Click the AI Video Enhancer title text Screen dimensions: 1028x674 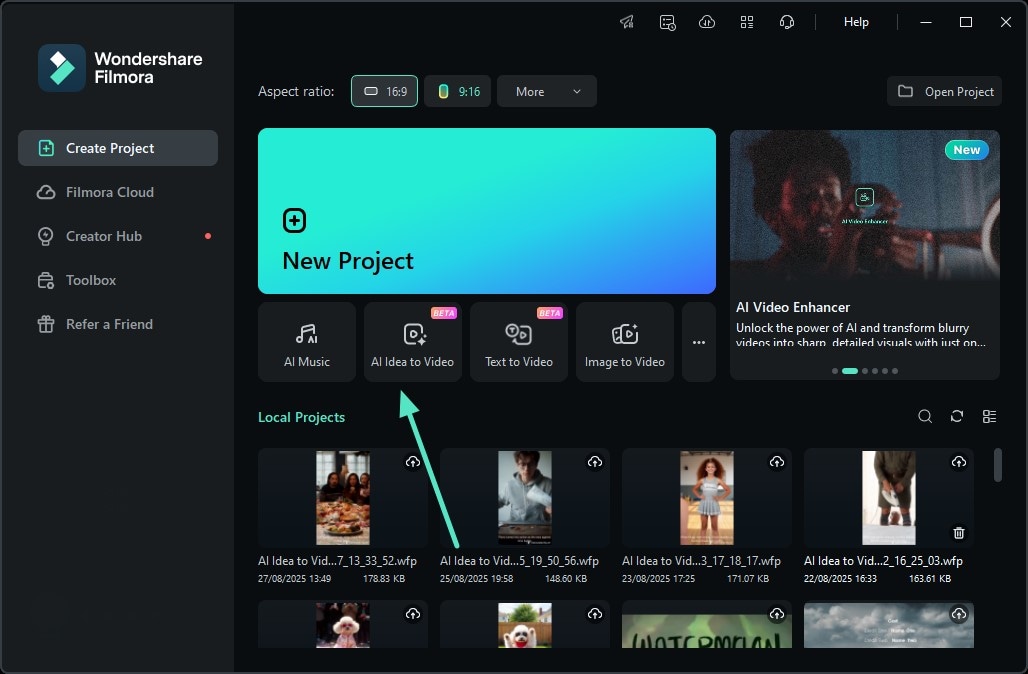click(793, 307)
